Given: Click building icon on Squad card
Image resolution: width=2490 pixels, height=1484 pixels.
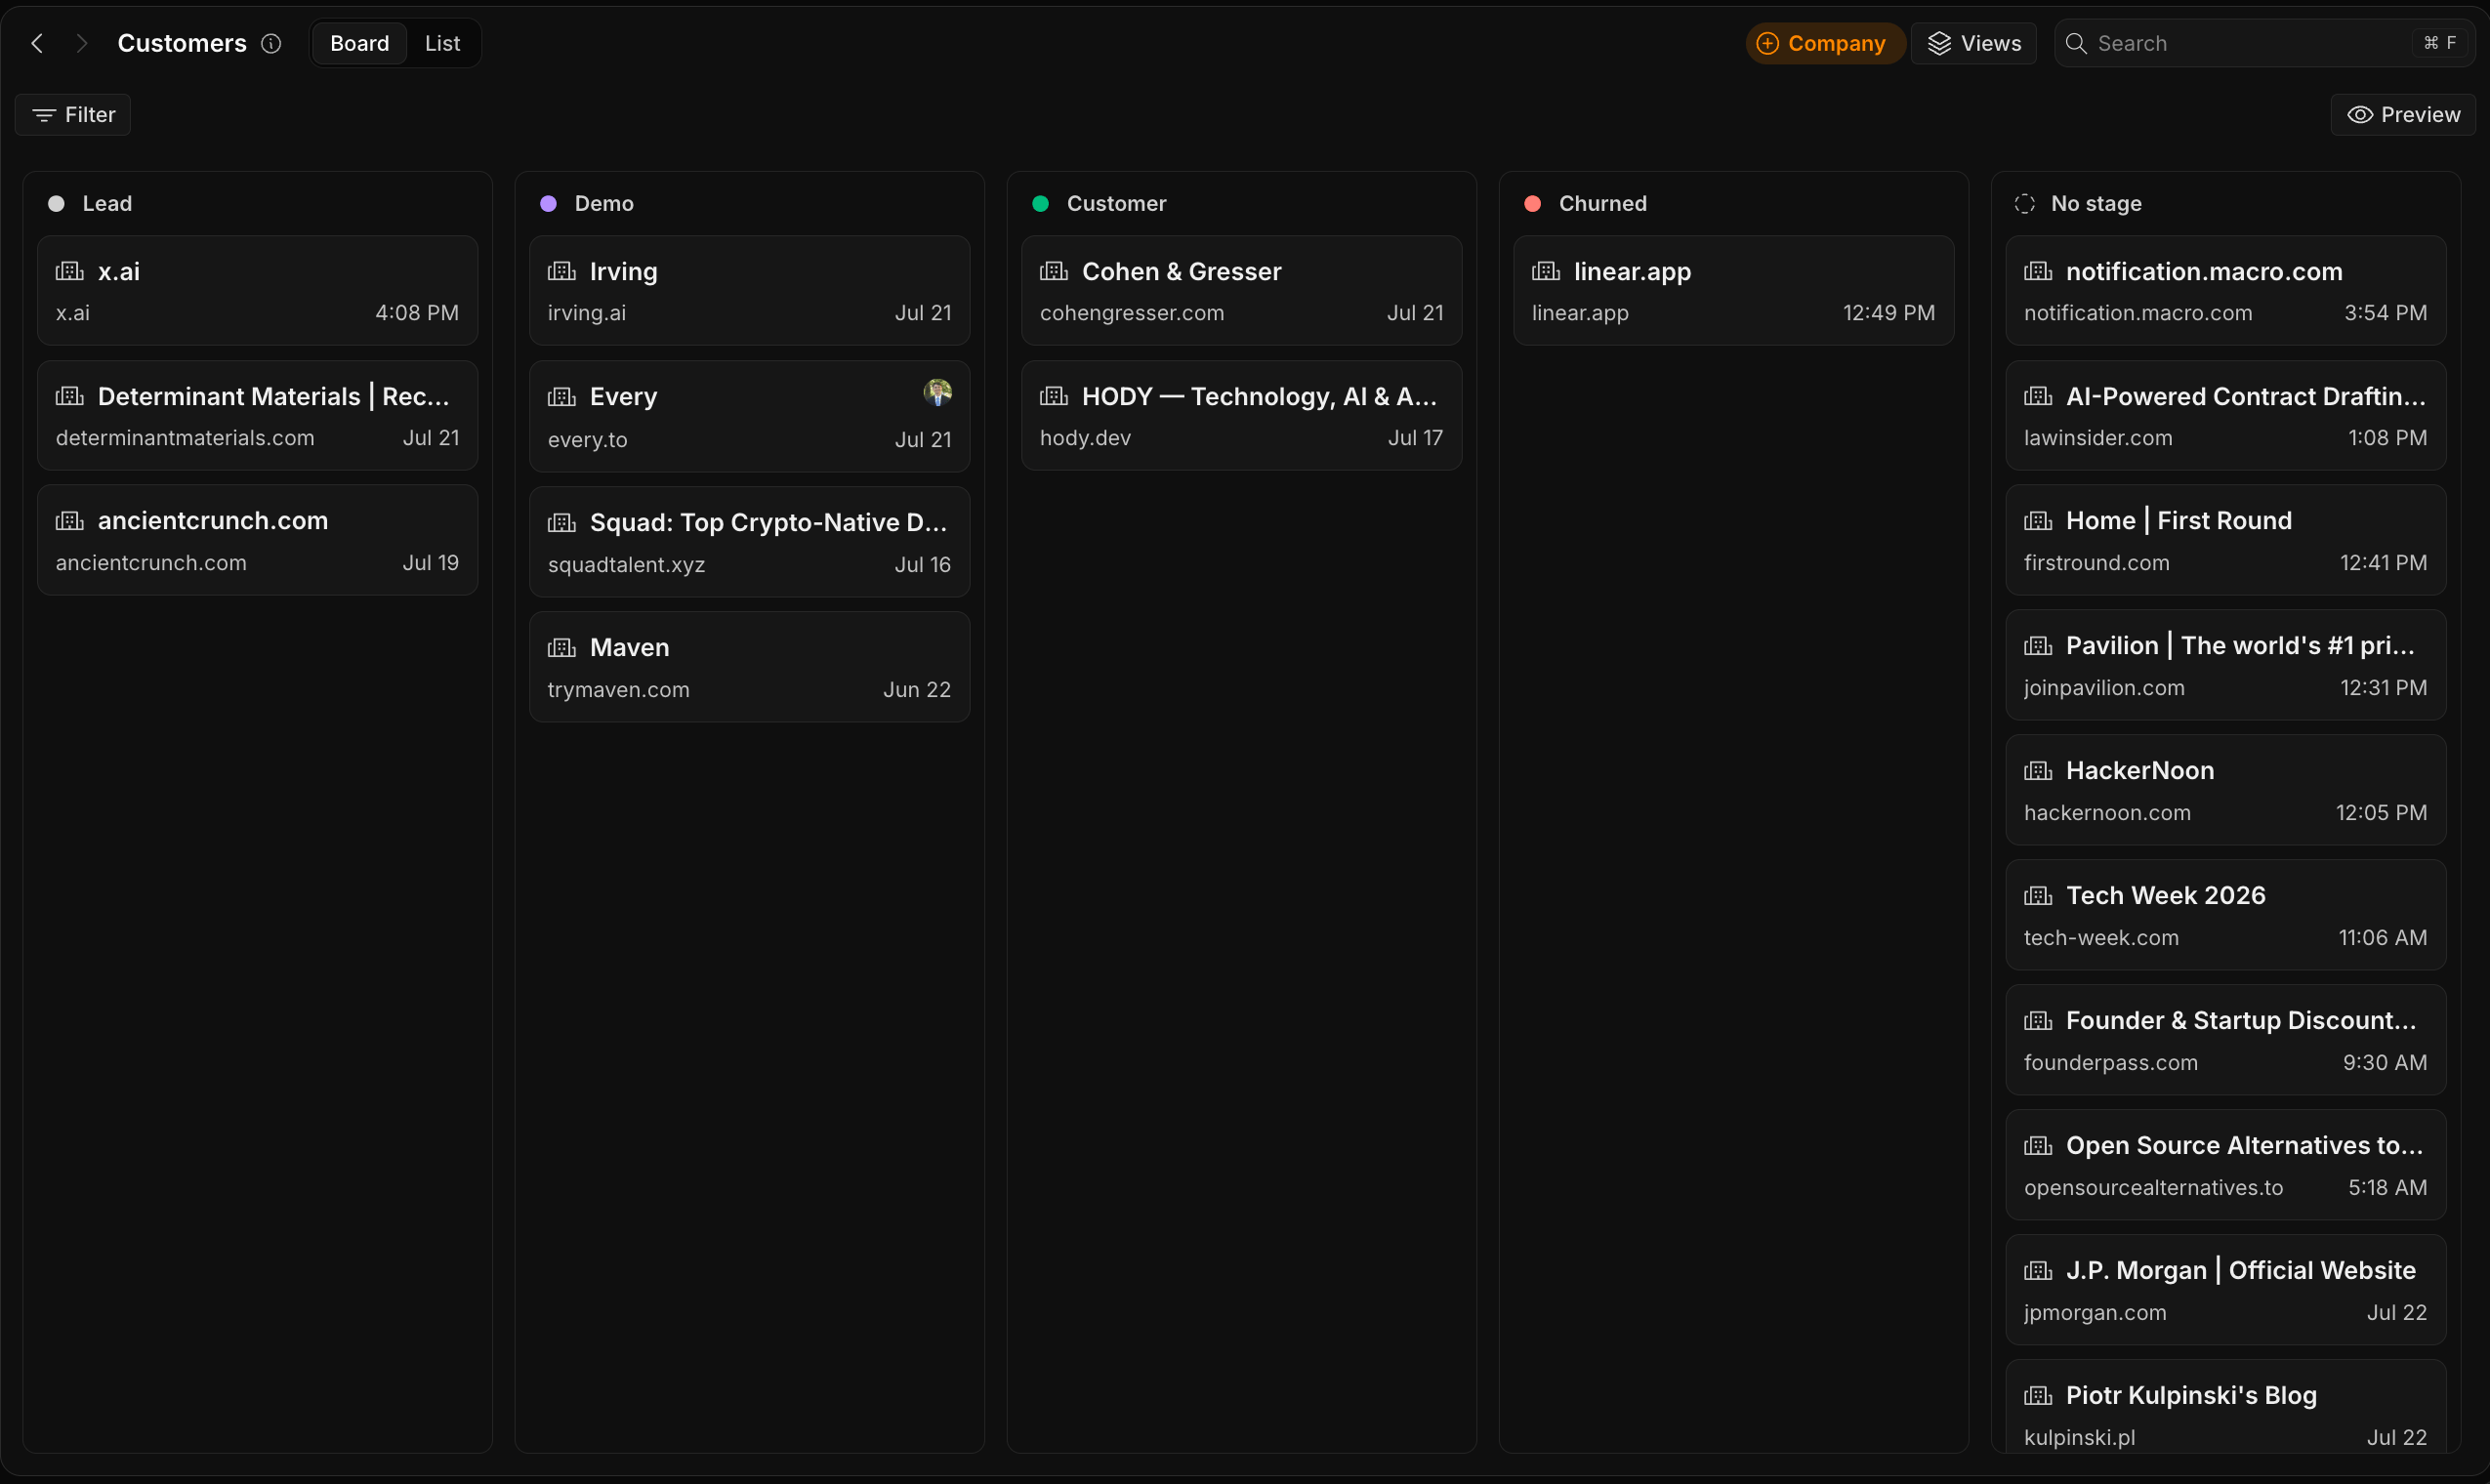Looking at the screenshot, I should point(562,523).
